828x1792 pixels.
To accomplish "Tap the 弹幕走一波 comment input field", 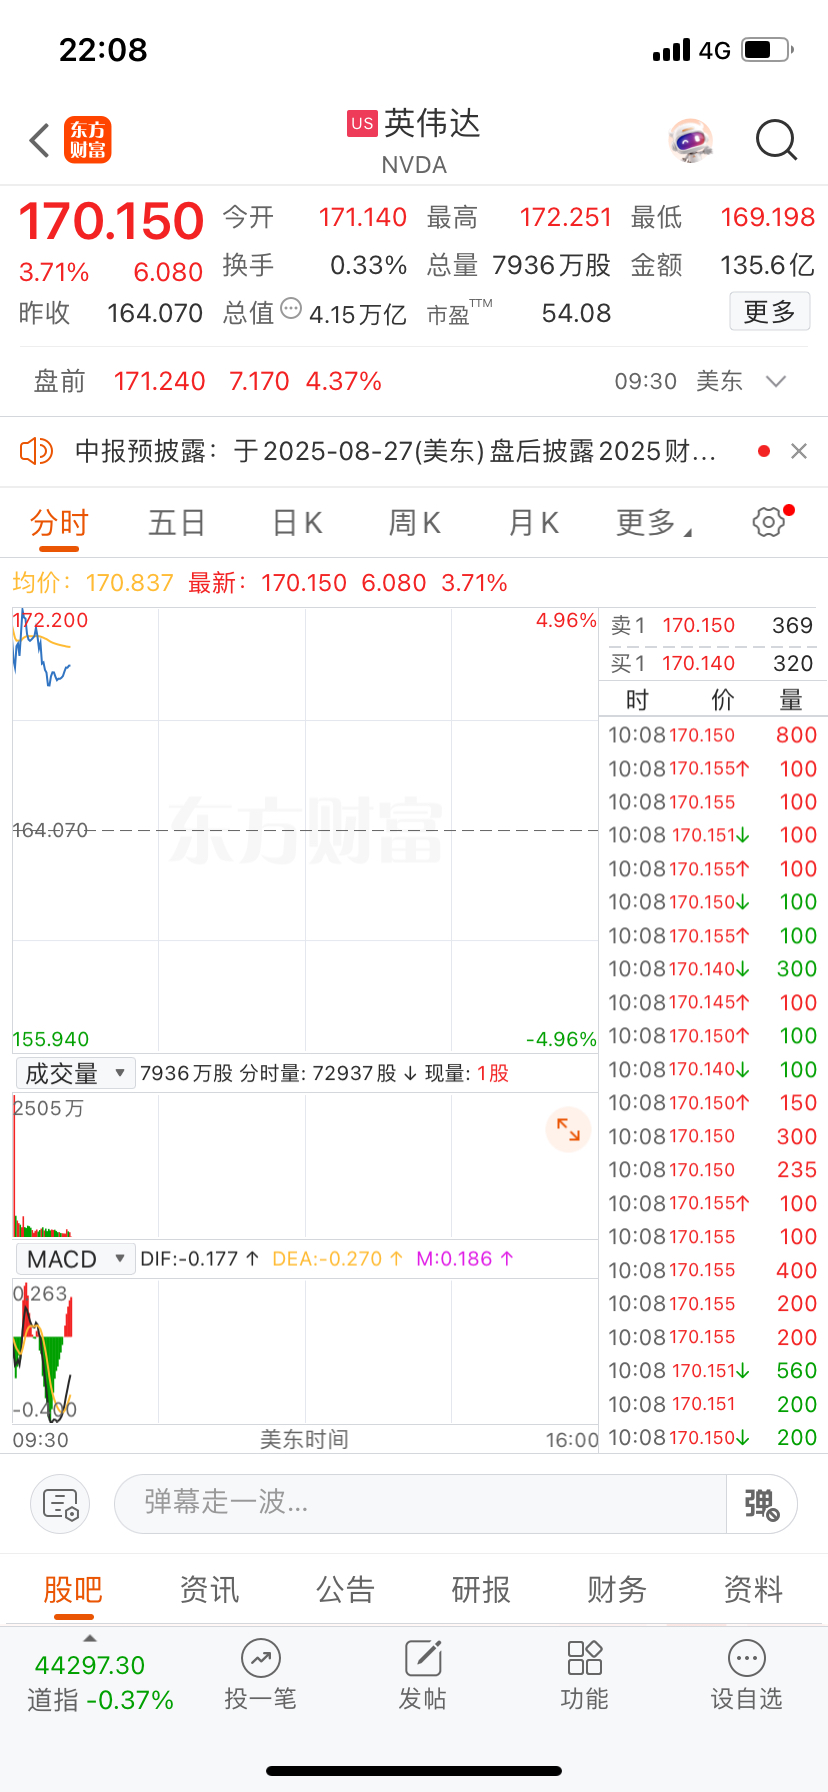I will click(420, 1503).
